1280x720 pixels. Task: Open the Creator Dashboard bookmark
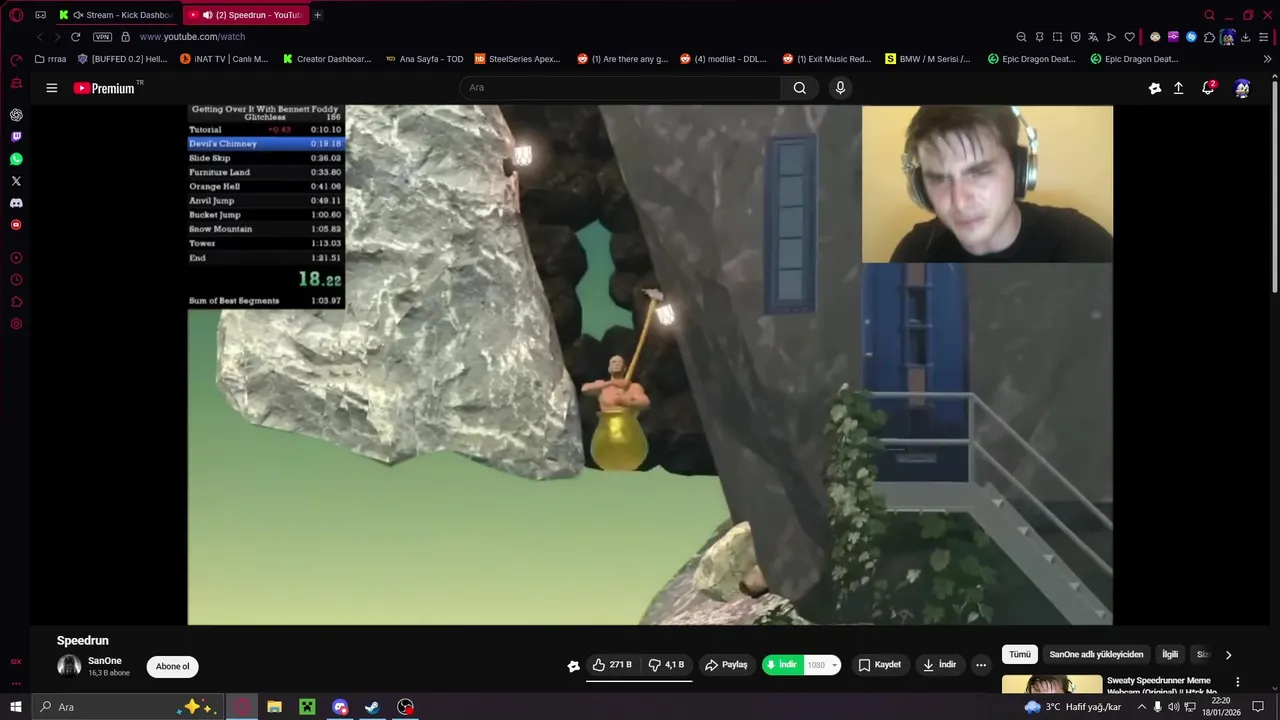coord(326,59)
